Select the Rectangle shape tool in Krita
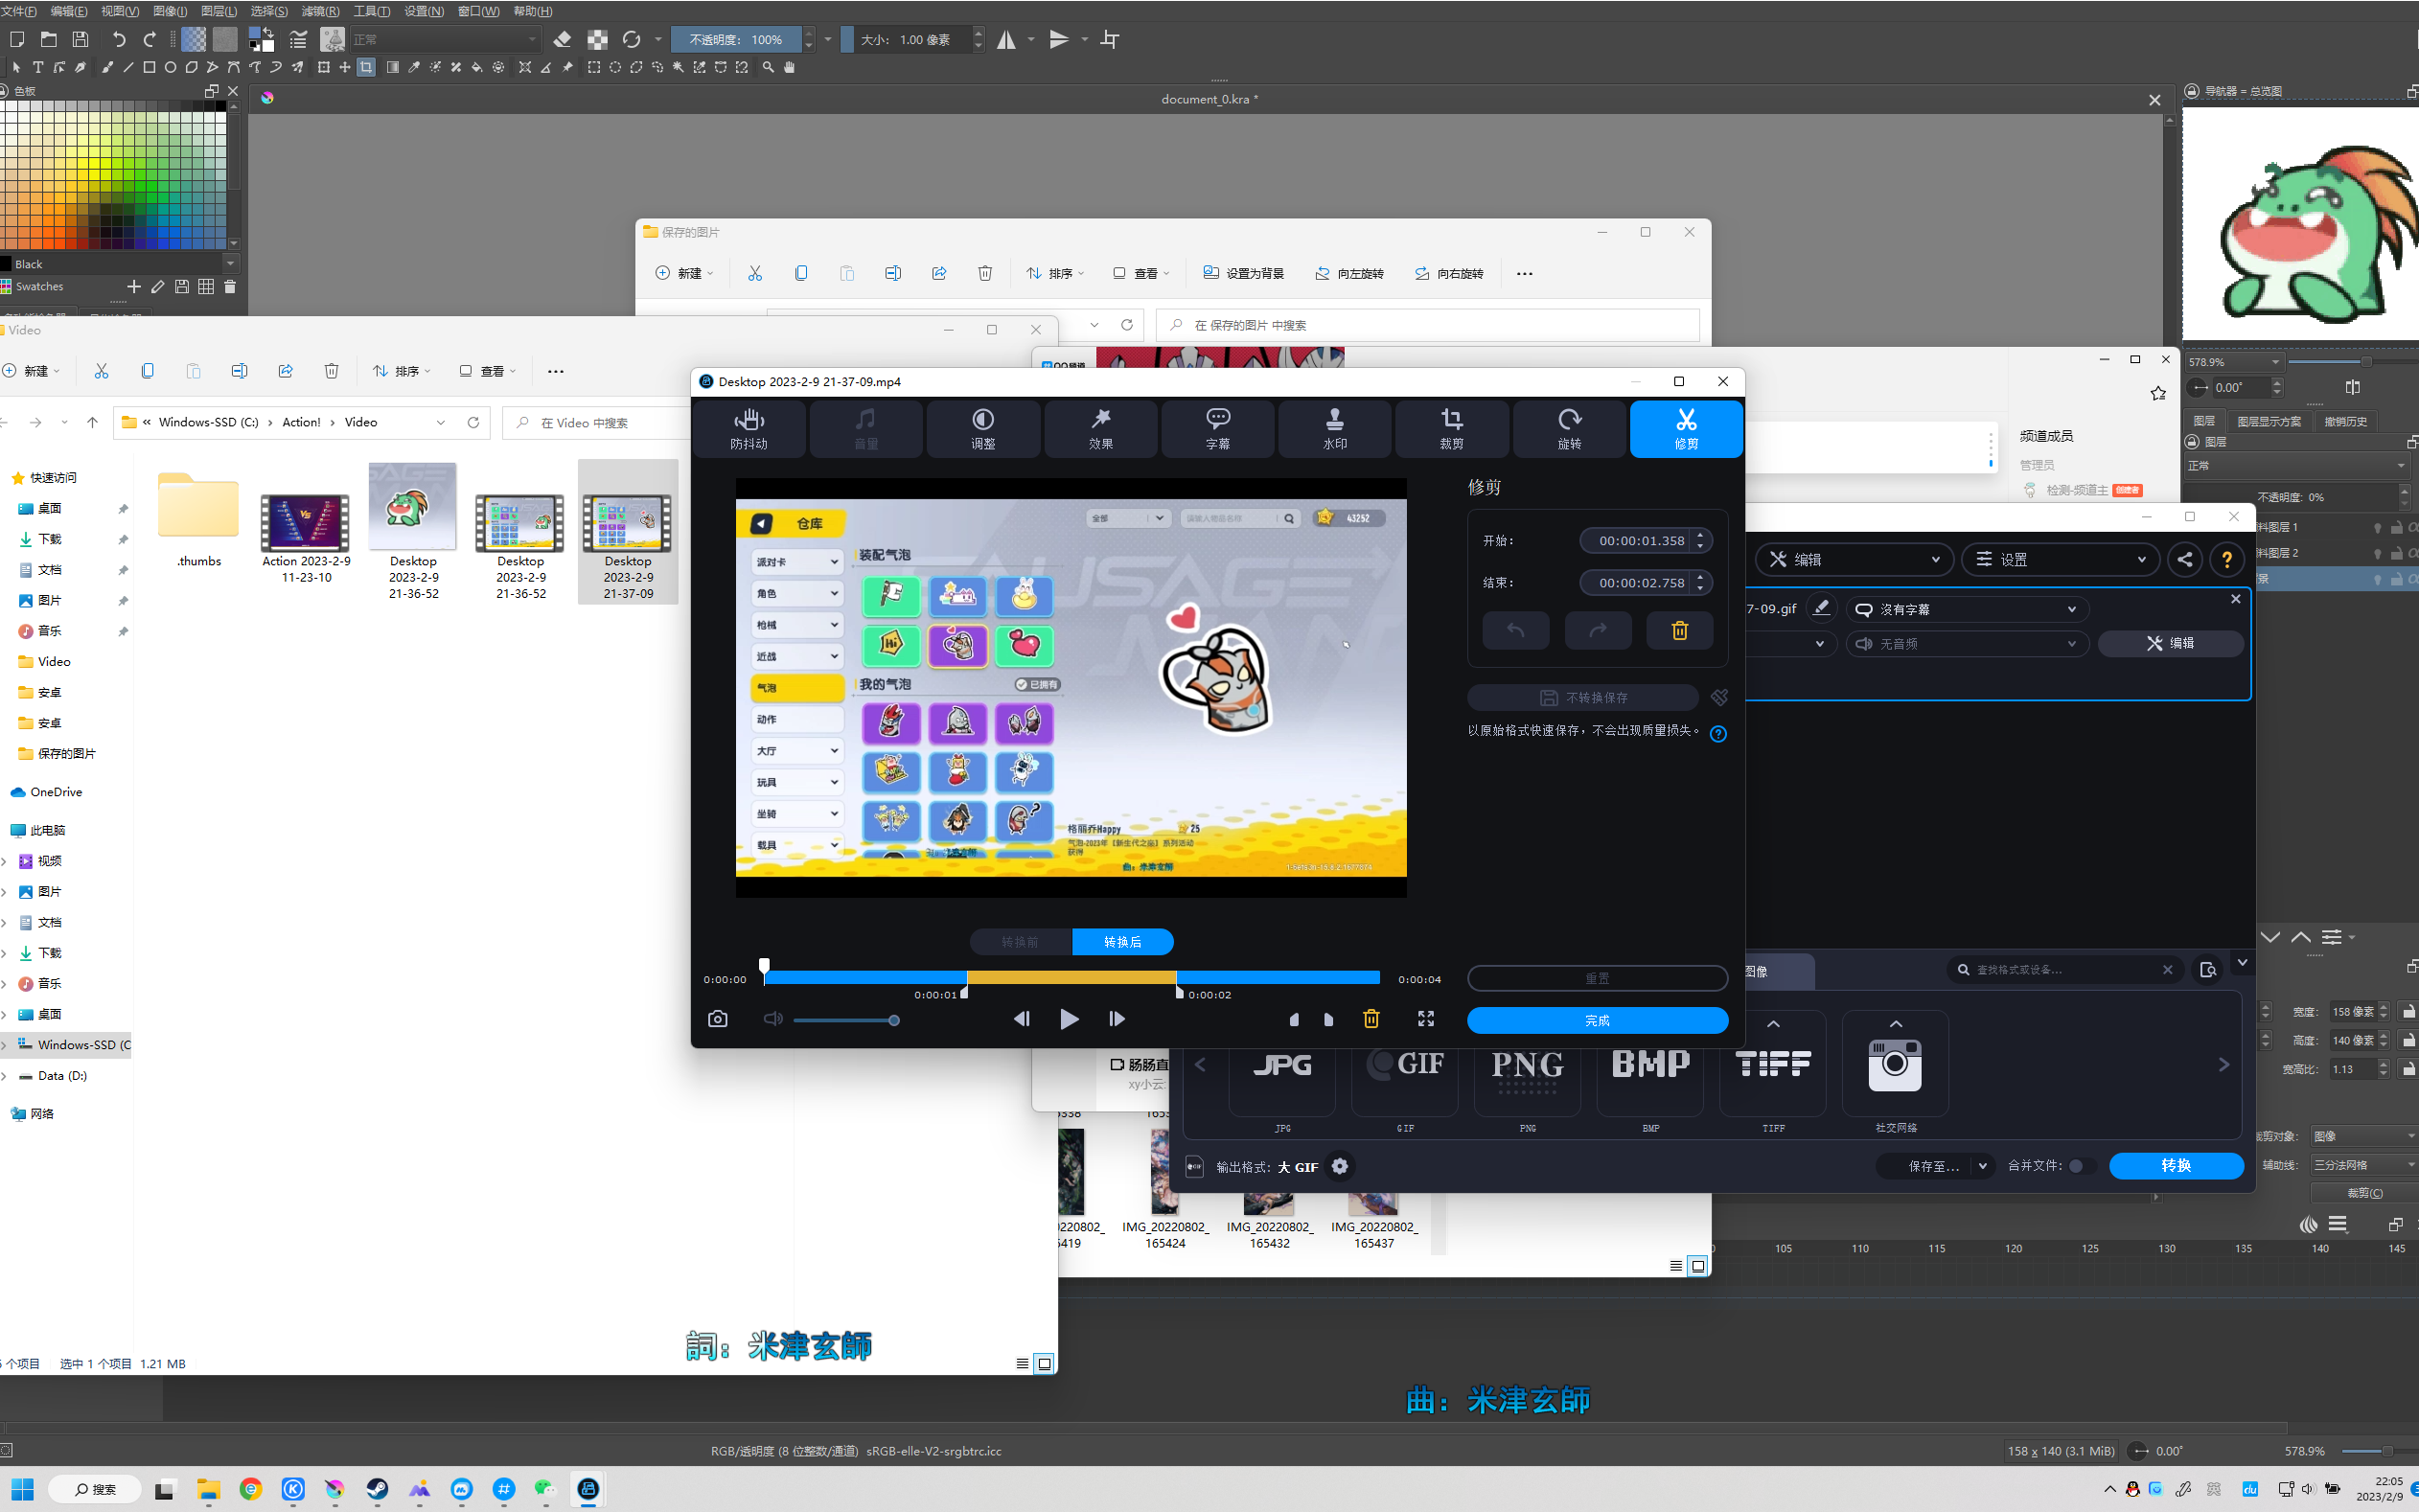This screenshot has width=2419, height=1512. click(149, 67)
